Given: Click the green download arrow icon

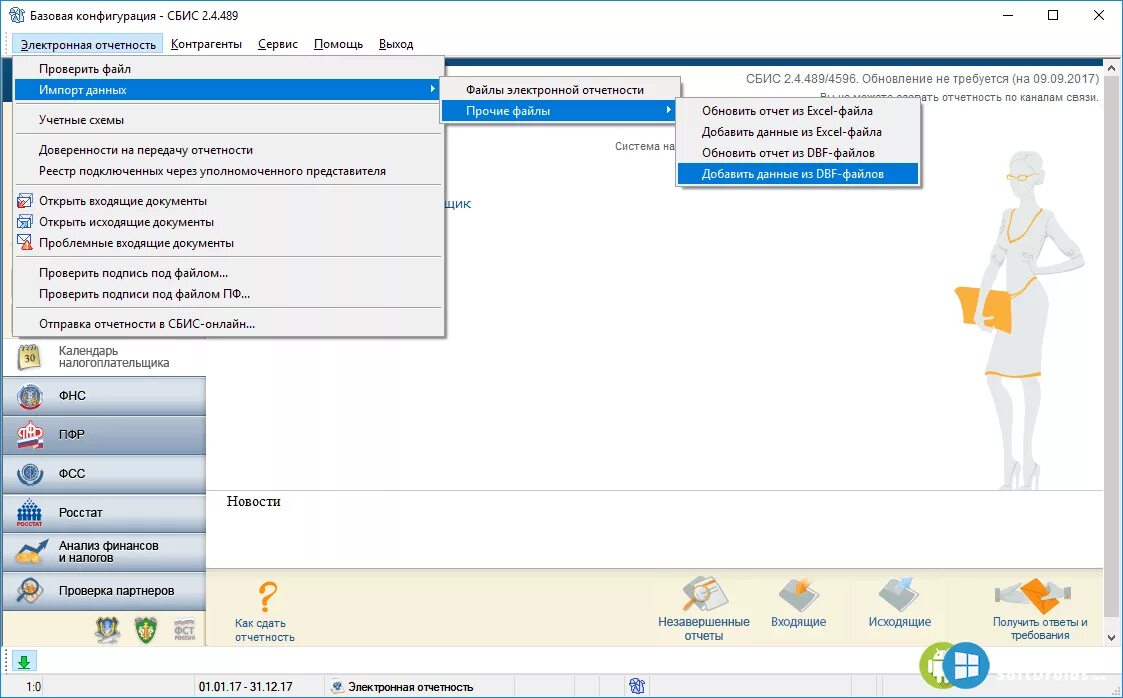Looking at the screenshot, I should 24,661.
